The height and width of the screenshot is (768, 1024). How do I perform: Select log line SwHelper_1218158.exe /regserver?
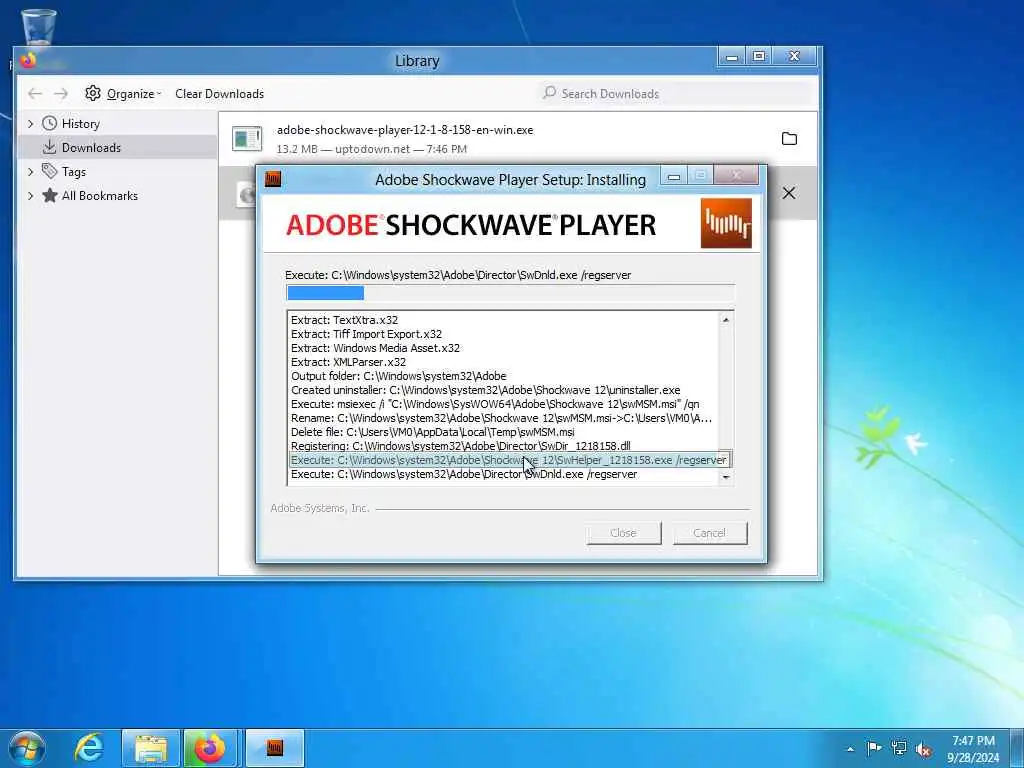(x=509, y=460)
